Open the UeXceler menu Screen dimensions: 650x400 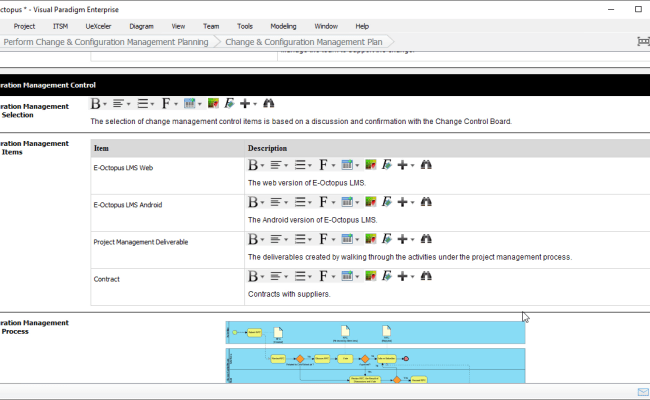click(x=98, y=27)
